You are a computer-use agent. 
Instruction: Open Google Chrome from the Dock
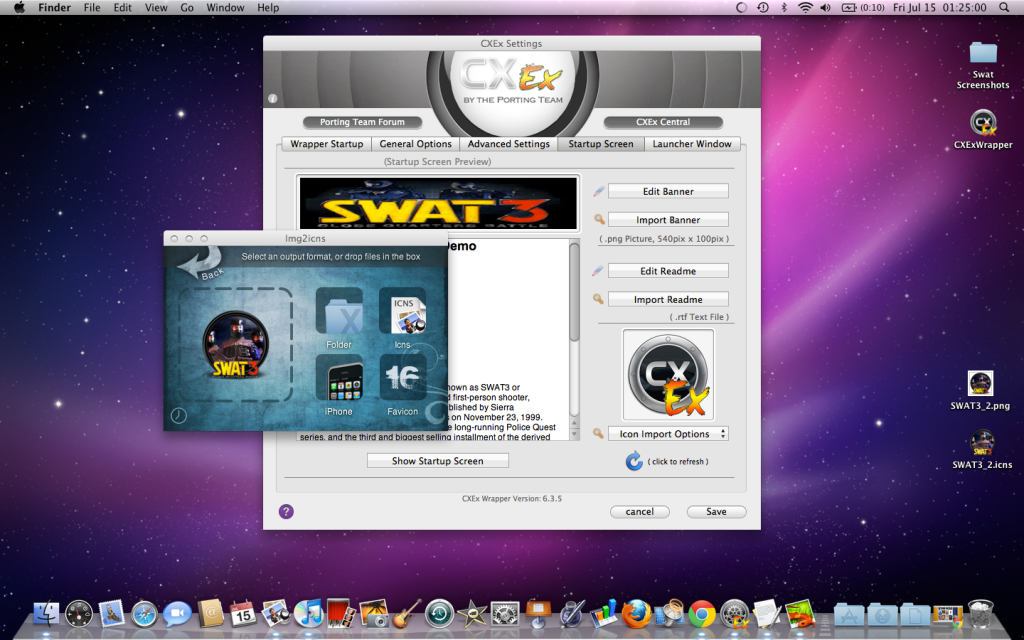pyautogui.click(x=702, y=614)
